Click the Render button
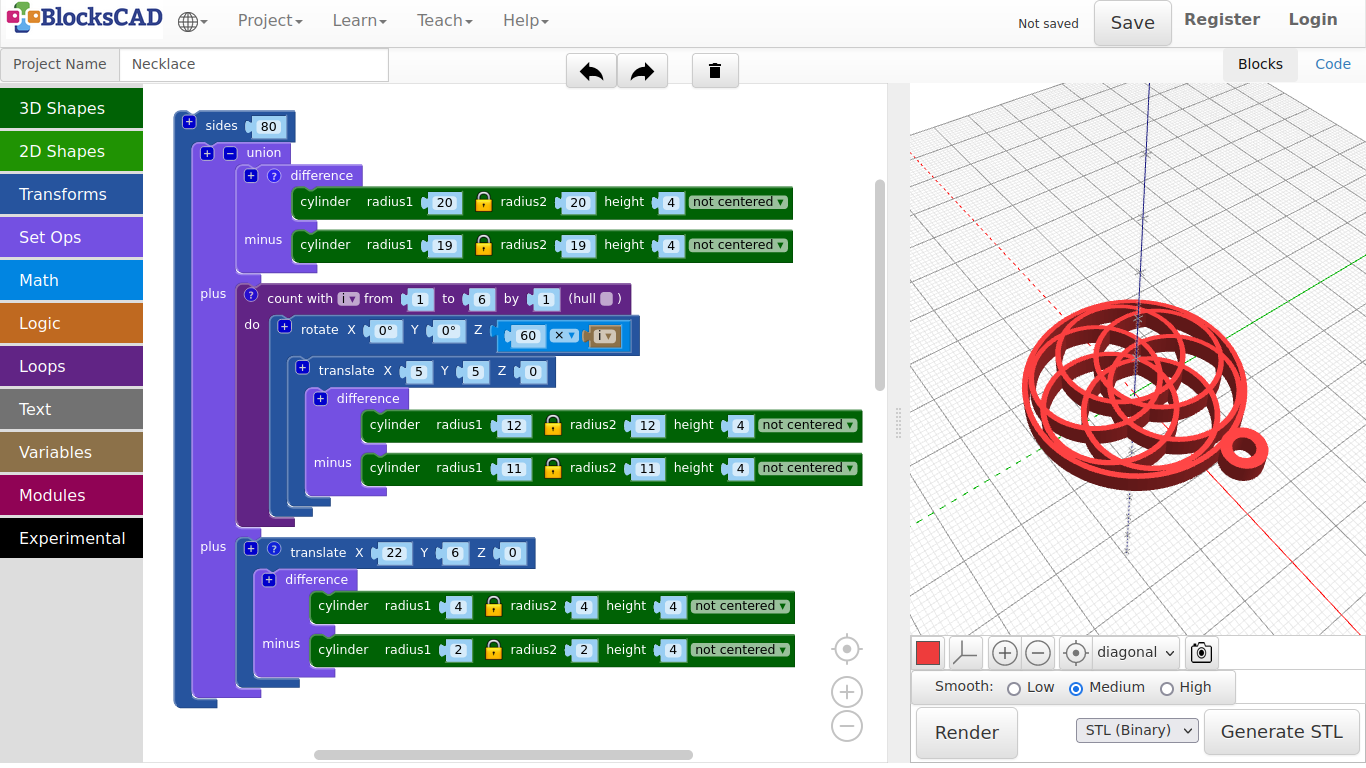Viewport: 1366px width, 768px height. [966, 733]
